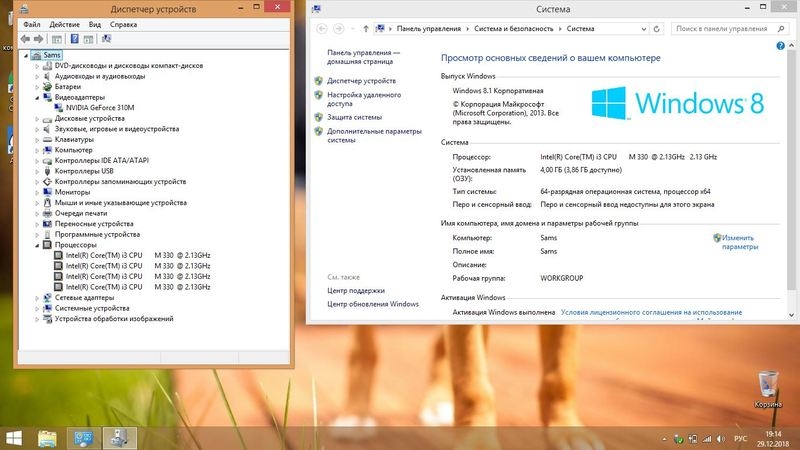Expand the Клавиатуры category

[x=37, y=139]
